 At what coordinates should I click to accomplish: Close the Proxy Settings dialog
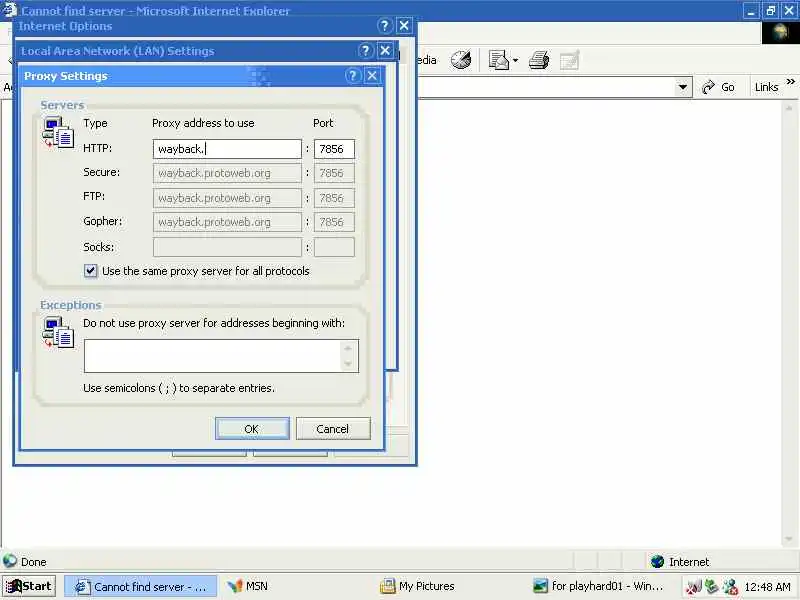(372, 76)
